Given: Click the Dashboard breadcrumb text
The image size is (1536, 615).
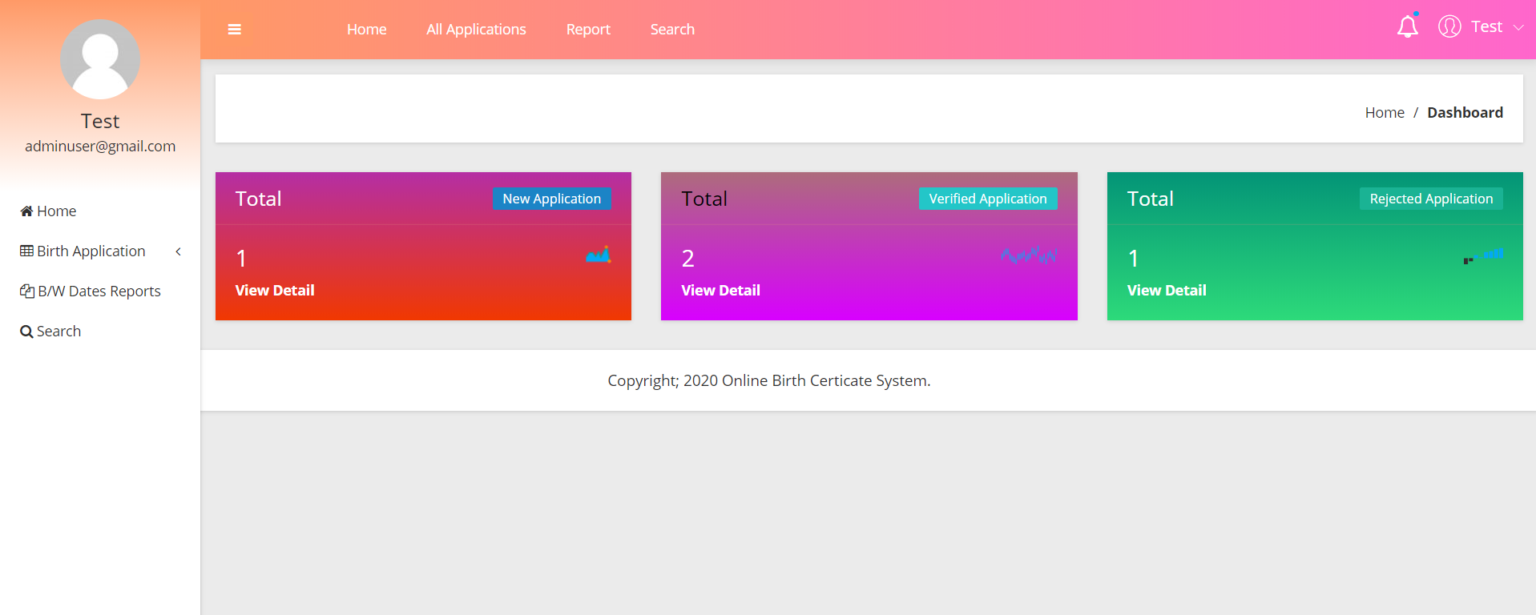Looking at the screenshot, I should (x=1465, y=112).
